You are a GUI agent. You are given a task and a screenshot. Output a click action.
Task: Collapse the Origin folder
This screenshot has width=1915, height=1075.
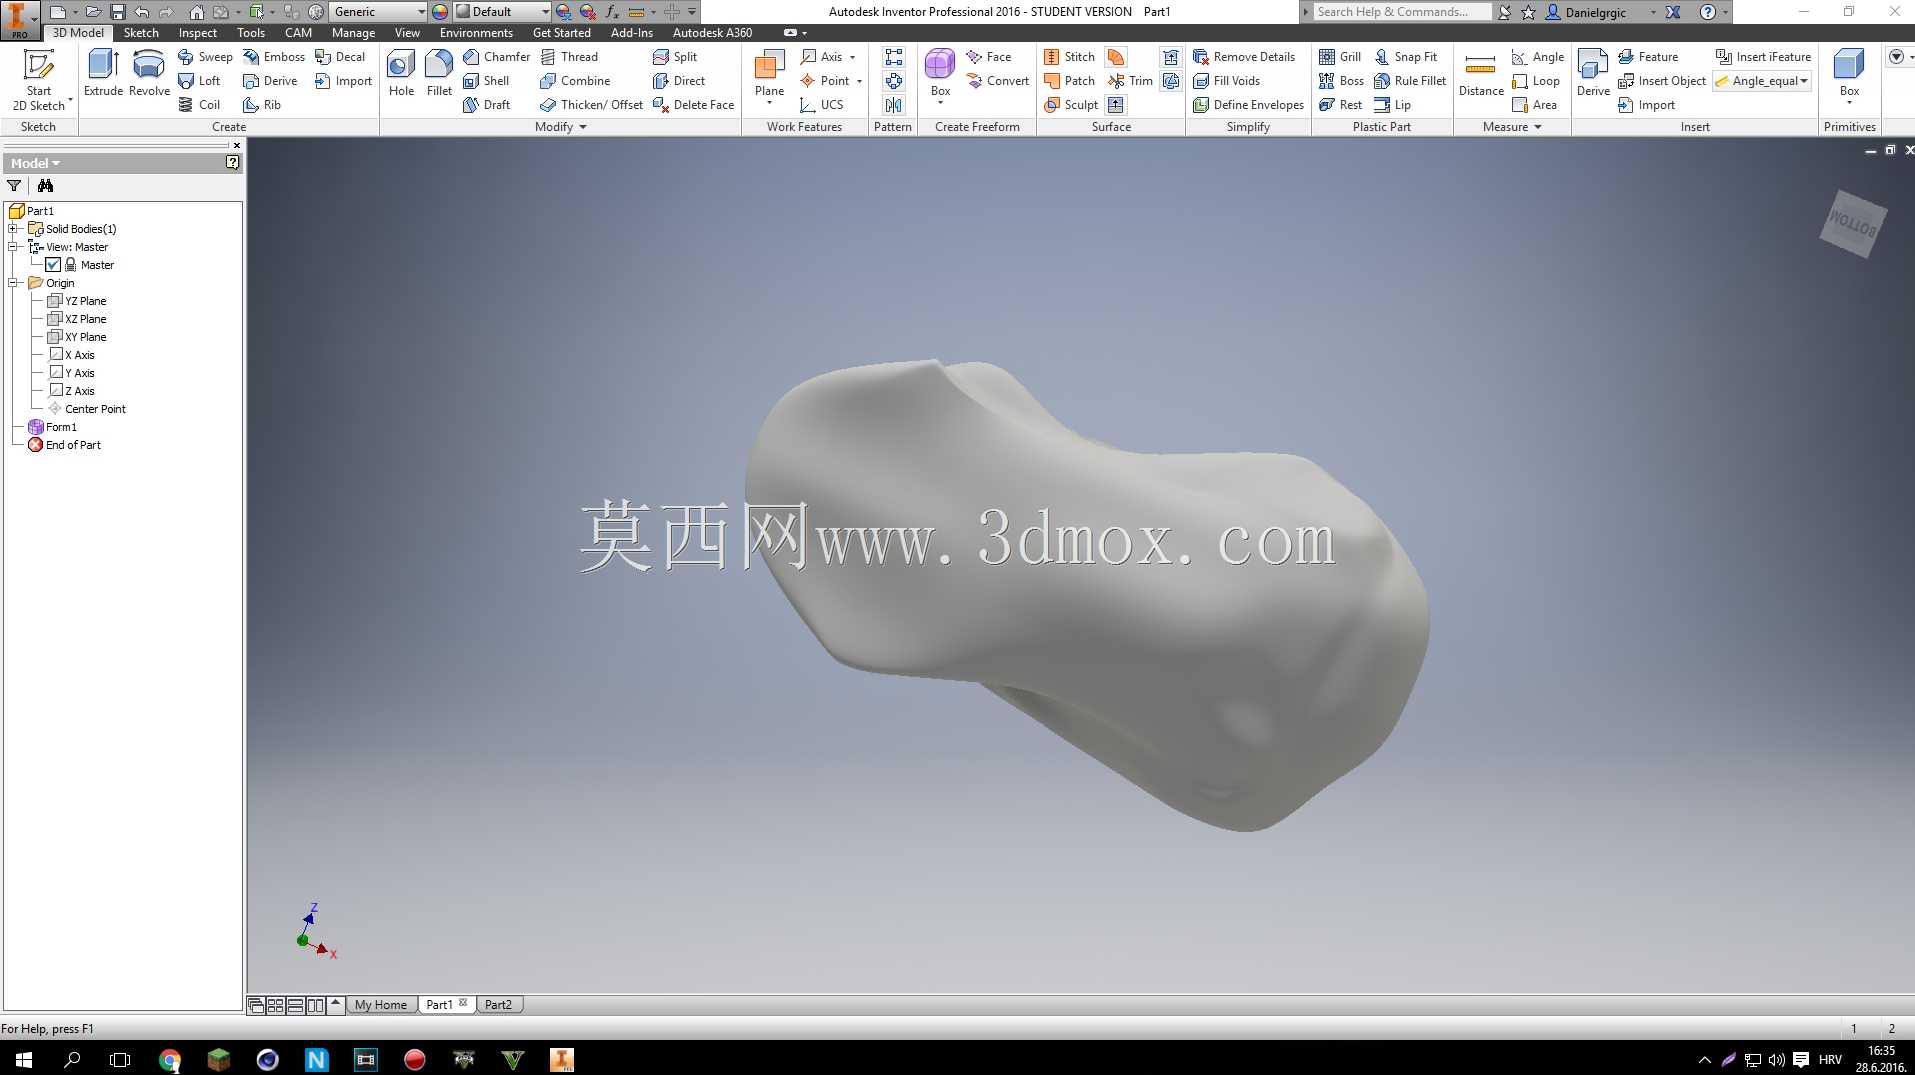click(x=14, y=283)
